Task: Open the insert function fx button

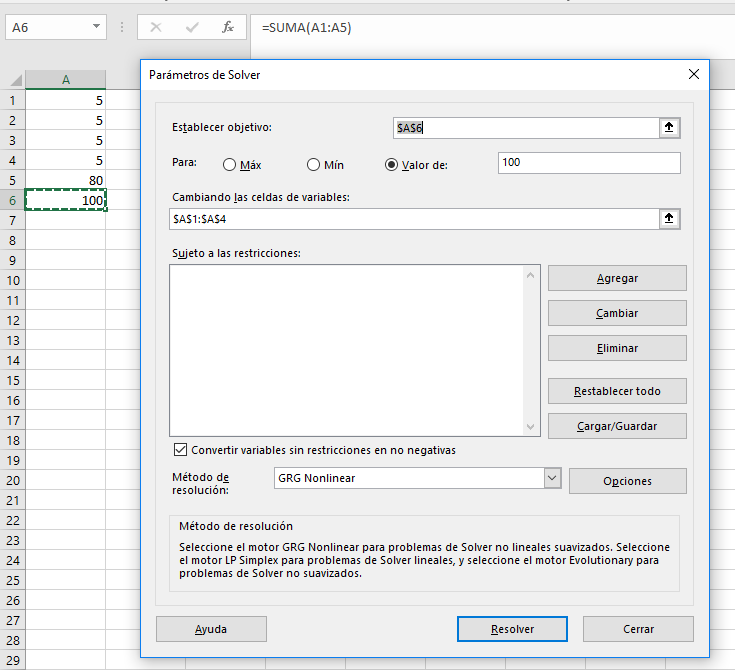Action: click(228, 28)
